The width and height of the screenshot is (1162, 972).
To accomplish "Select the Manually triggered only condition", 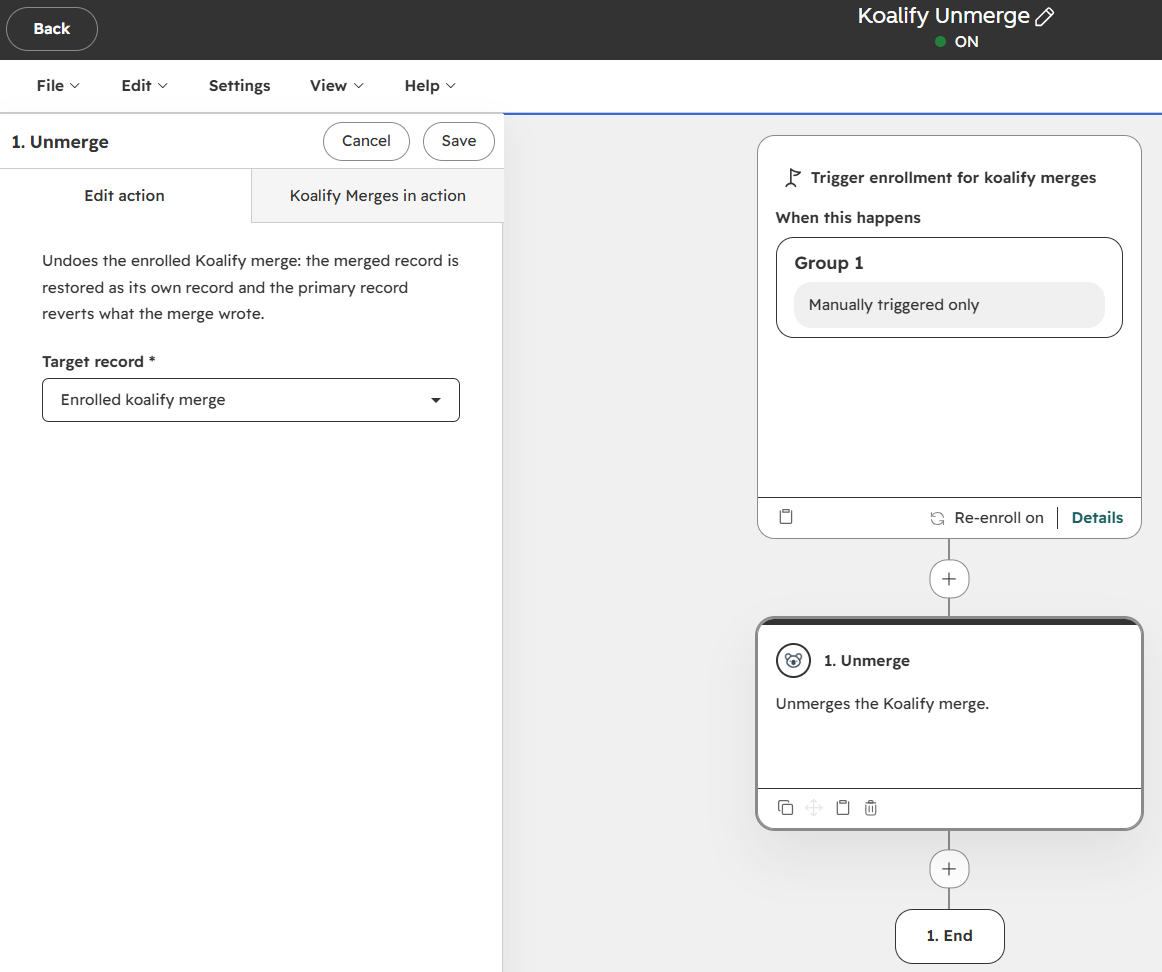I will pyautogui.click(x=949, y=305).
